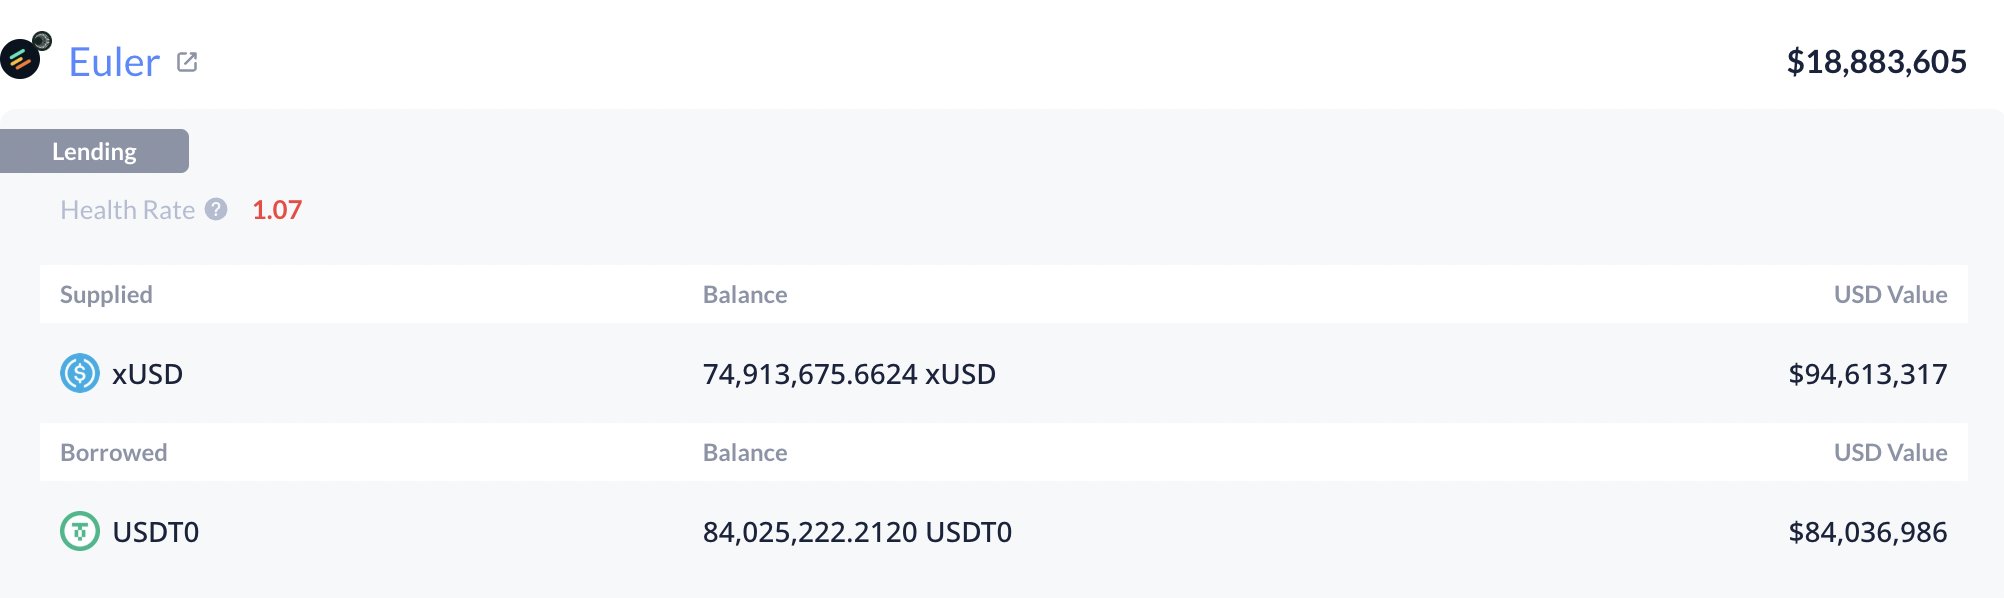This screenshot has height=598, width=2004.
Task: Open the Euler protocol name link
Action: click(x=114, y=62)
